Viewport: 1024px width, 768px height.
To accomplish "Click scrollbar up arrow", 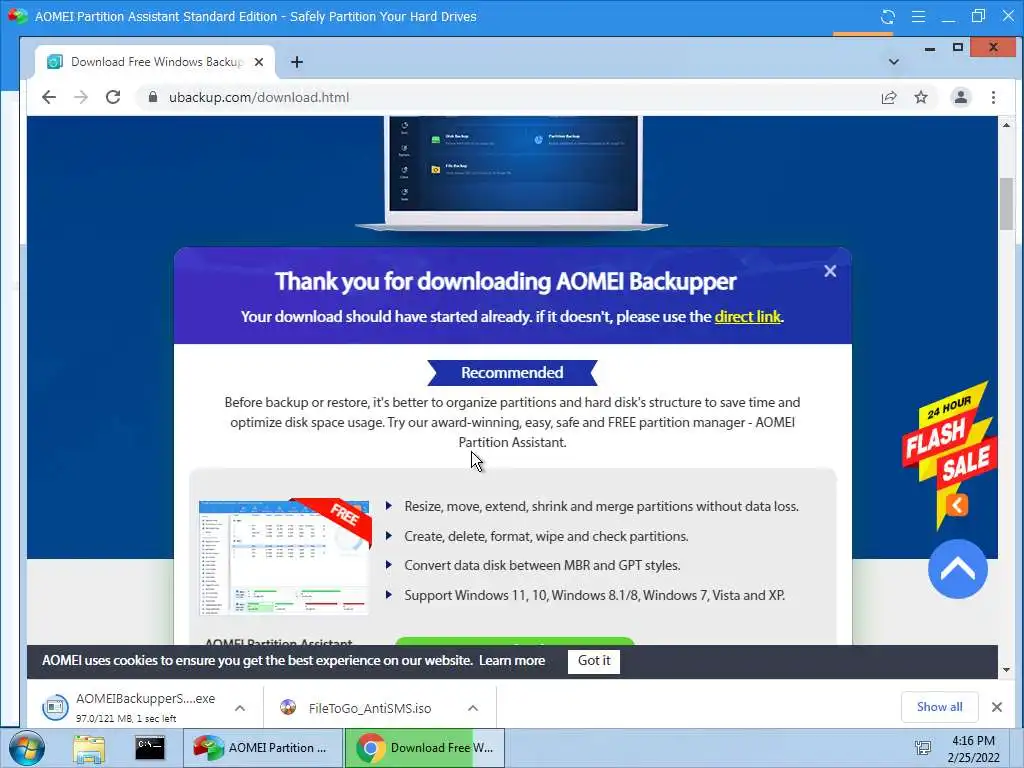I will [x=1006, y=125].
